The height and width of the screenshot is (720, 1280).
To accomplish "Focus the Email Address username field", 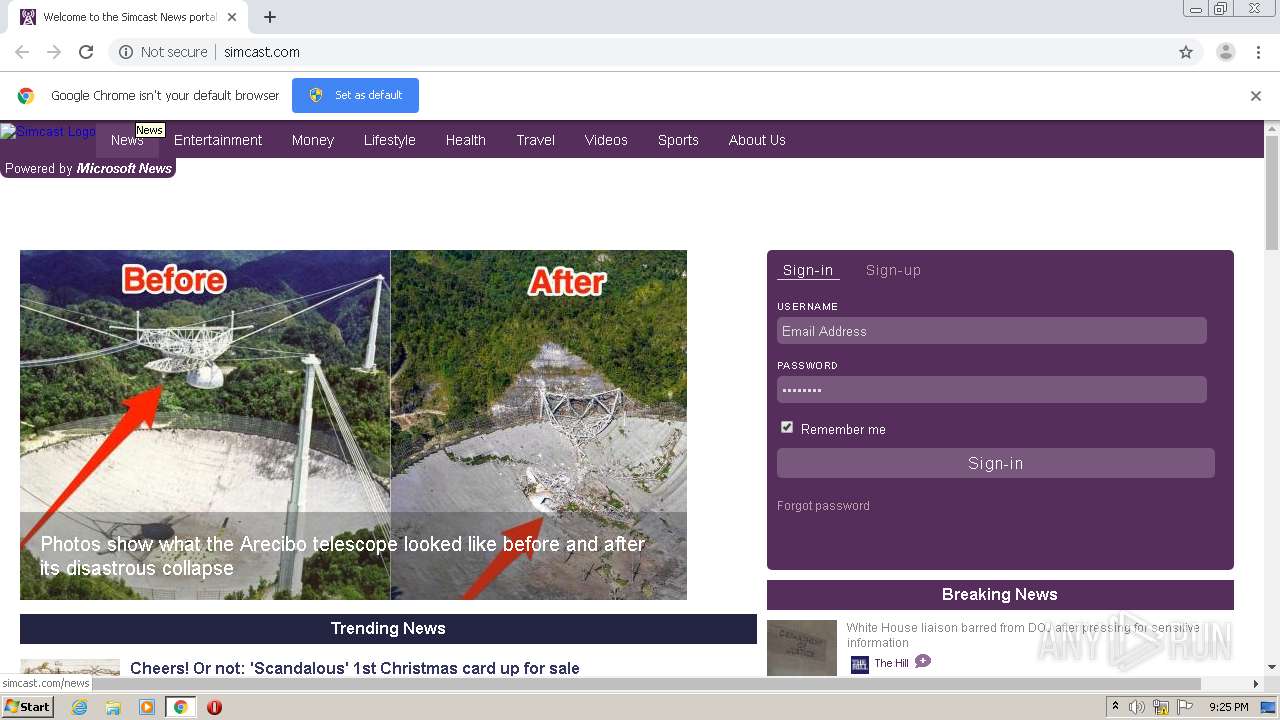I will [992, 331].
